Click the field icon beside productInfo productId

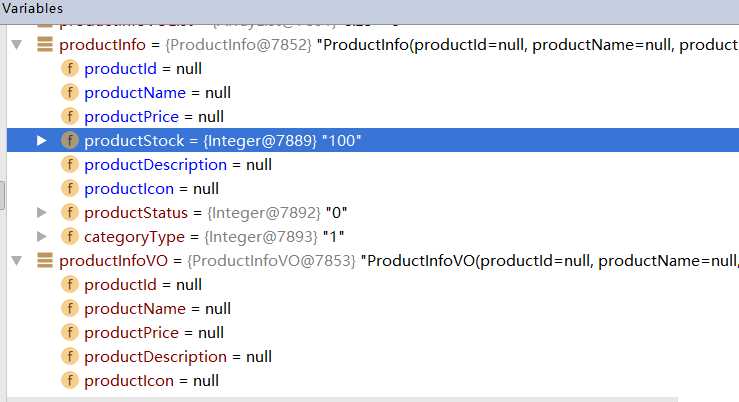tap(70, 68)
